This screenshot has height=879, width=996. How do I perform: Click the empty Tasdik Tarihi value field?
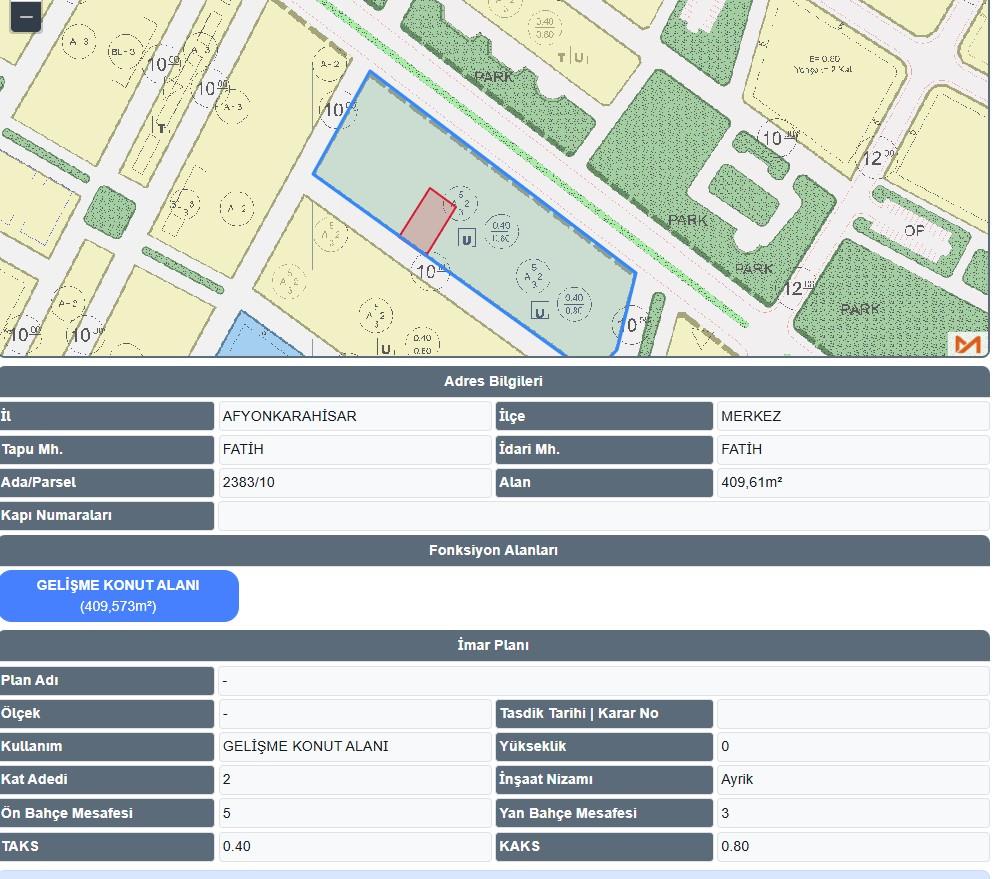852,713
